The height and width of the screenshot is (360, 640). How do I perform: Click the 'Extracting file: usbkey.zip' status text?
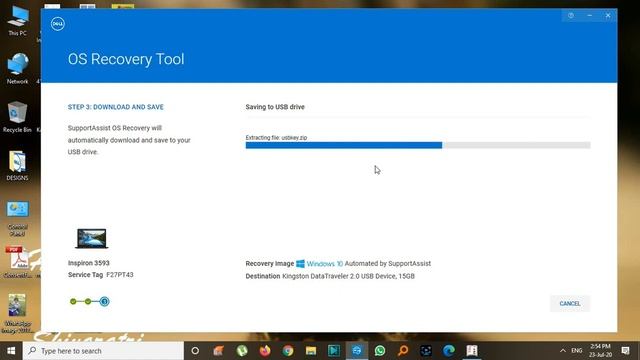pos(276,138)
